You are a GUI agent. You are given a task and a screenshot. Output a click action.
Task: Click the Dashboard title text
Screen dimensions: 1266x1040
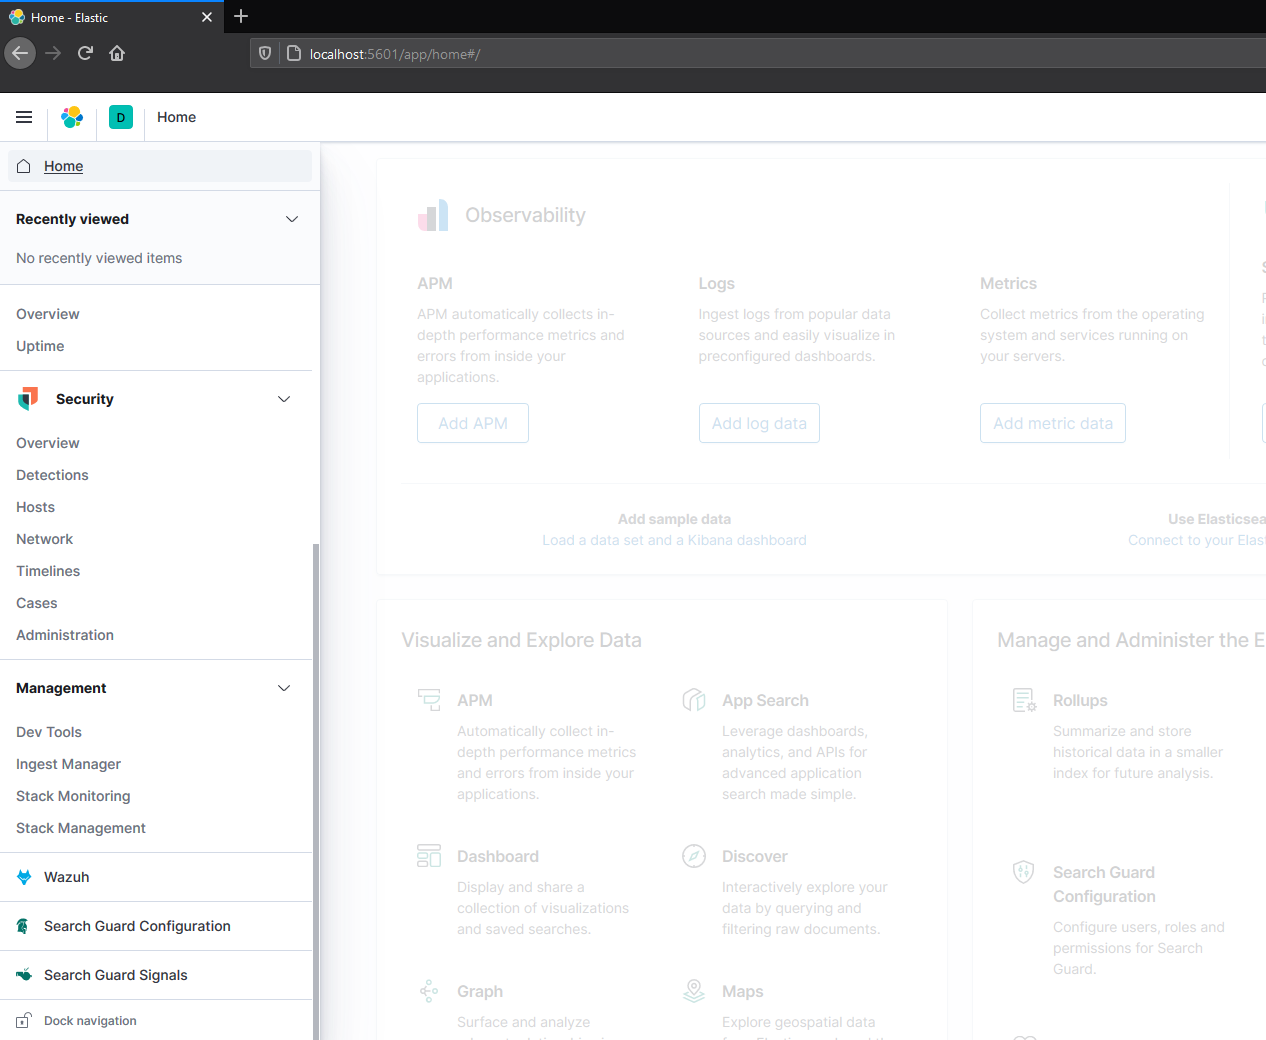498,856
